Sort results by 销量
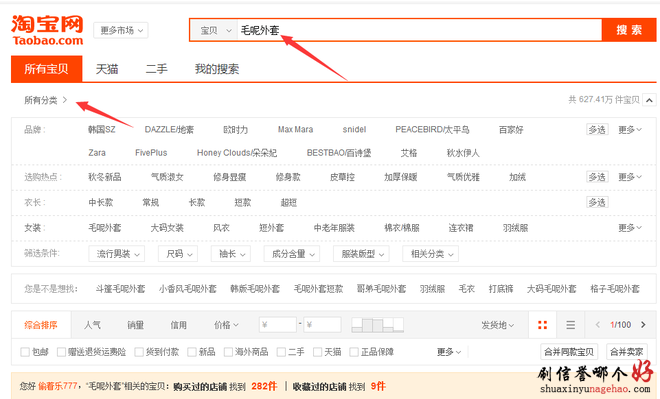This screenshot has height=399, width=660. pyautogui.click(x=136, y=325)
